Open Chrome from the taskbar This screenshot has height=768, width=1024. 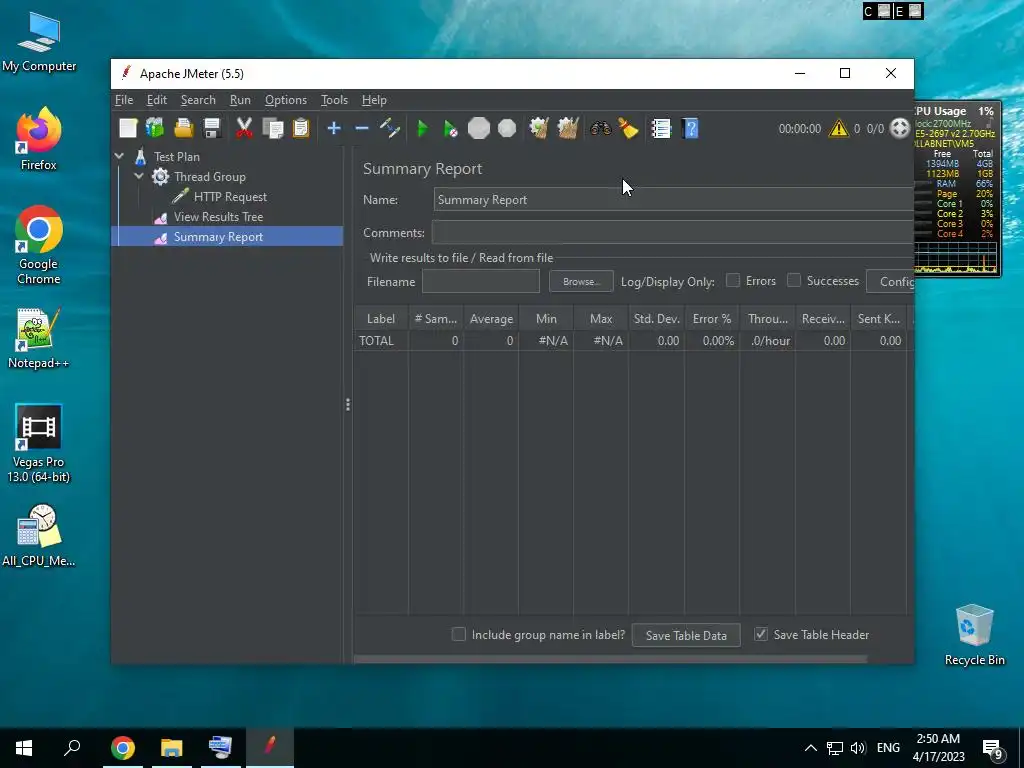123,748
